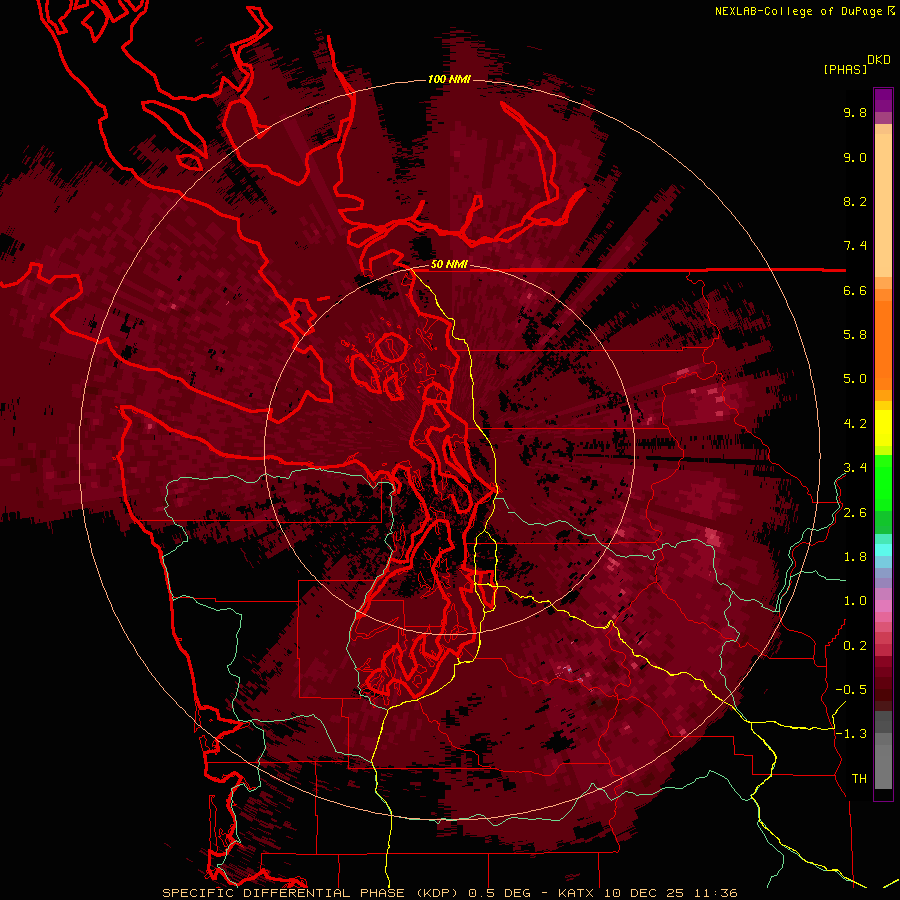Click the 0.2 value on color scale
The image size is (900, 900).
click(855, 646)
